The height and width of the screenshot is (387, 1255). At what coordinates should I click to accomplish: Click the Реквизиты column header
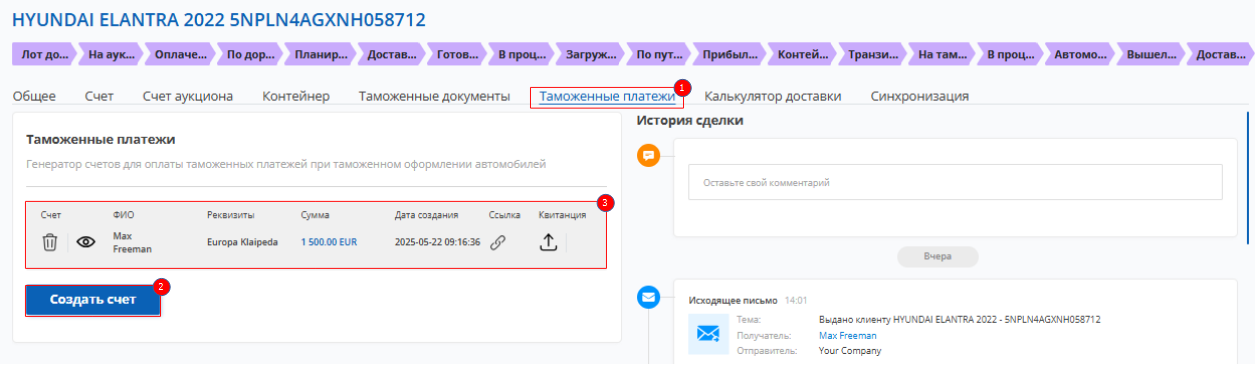tap(231, 215)
